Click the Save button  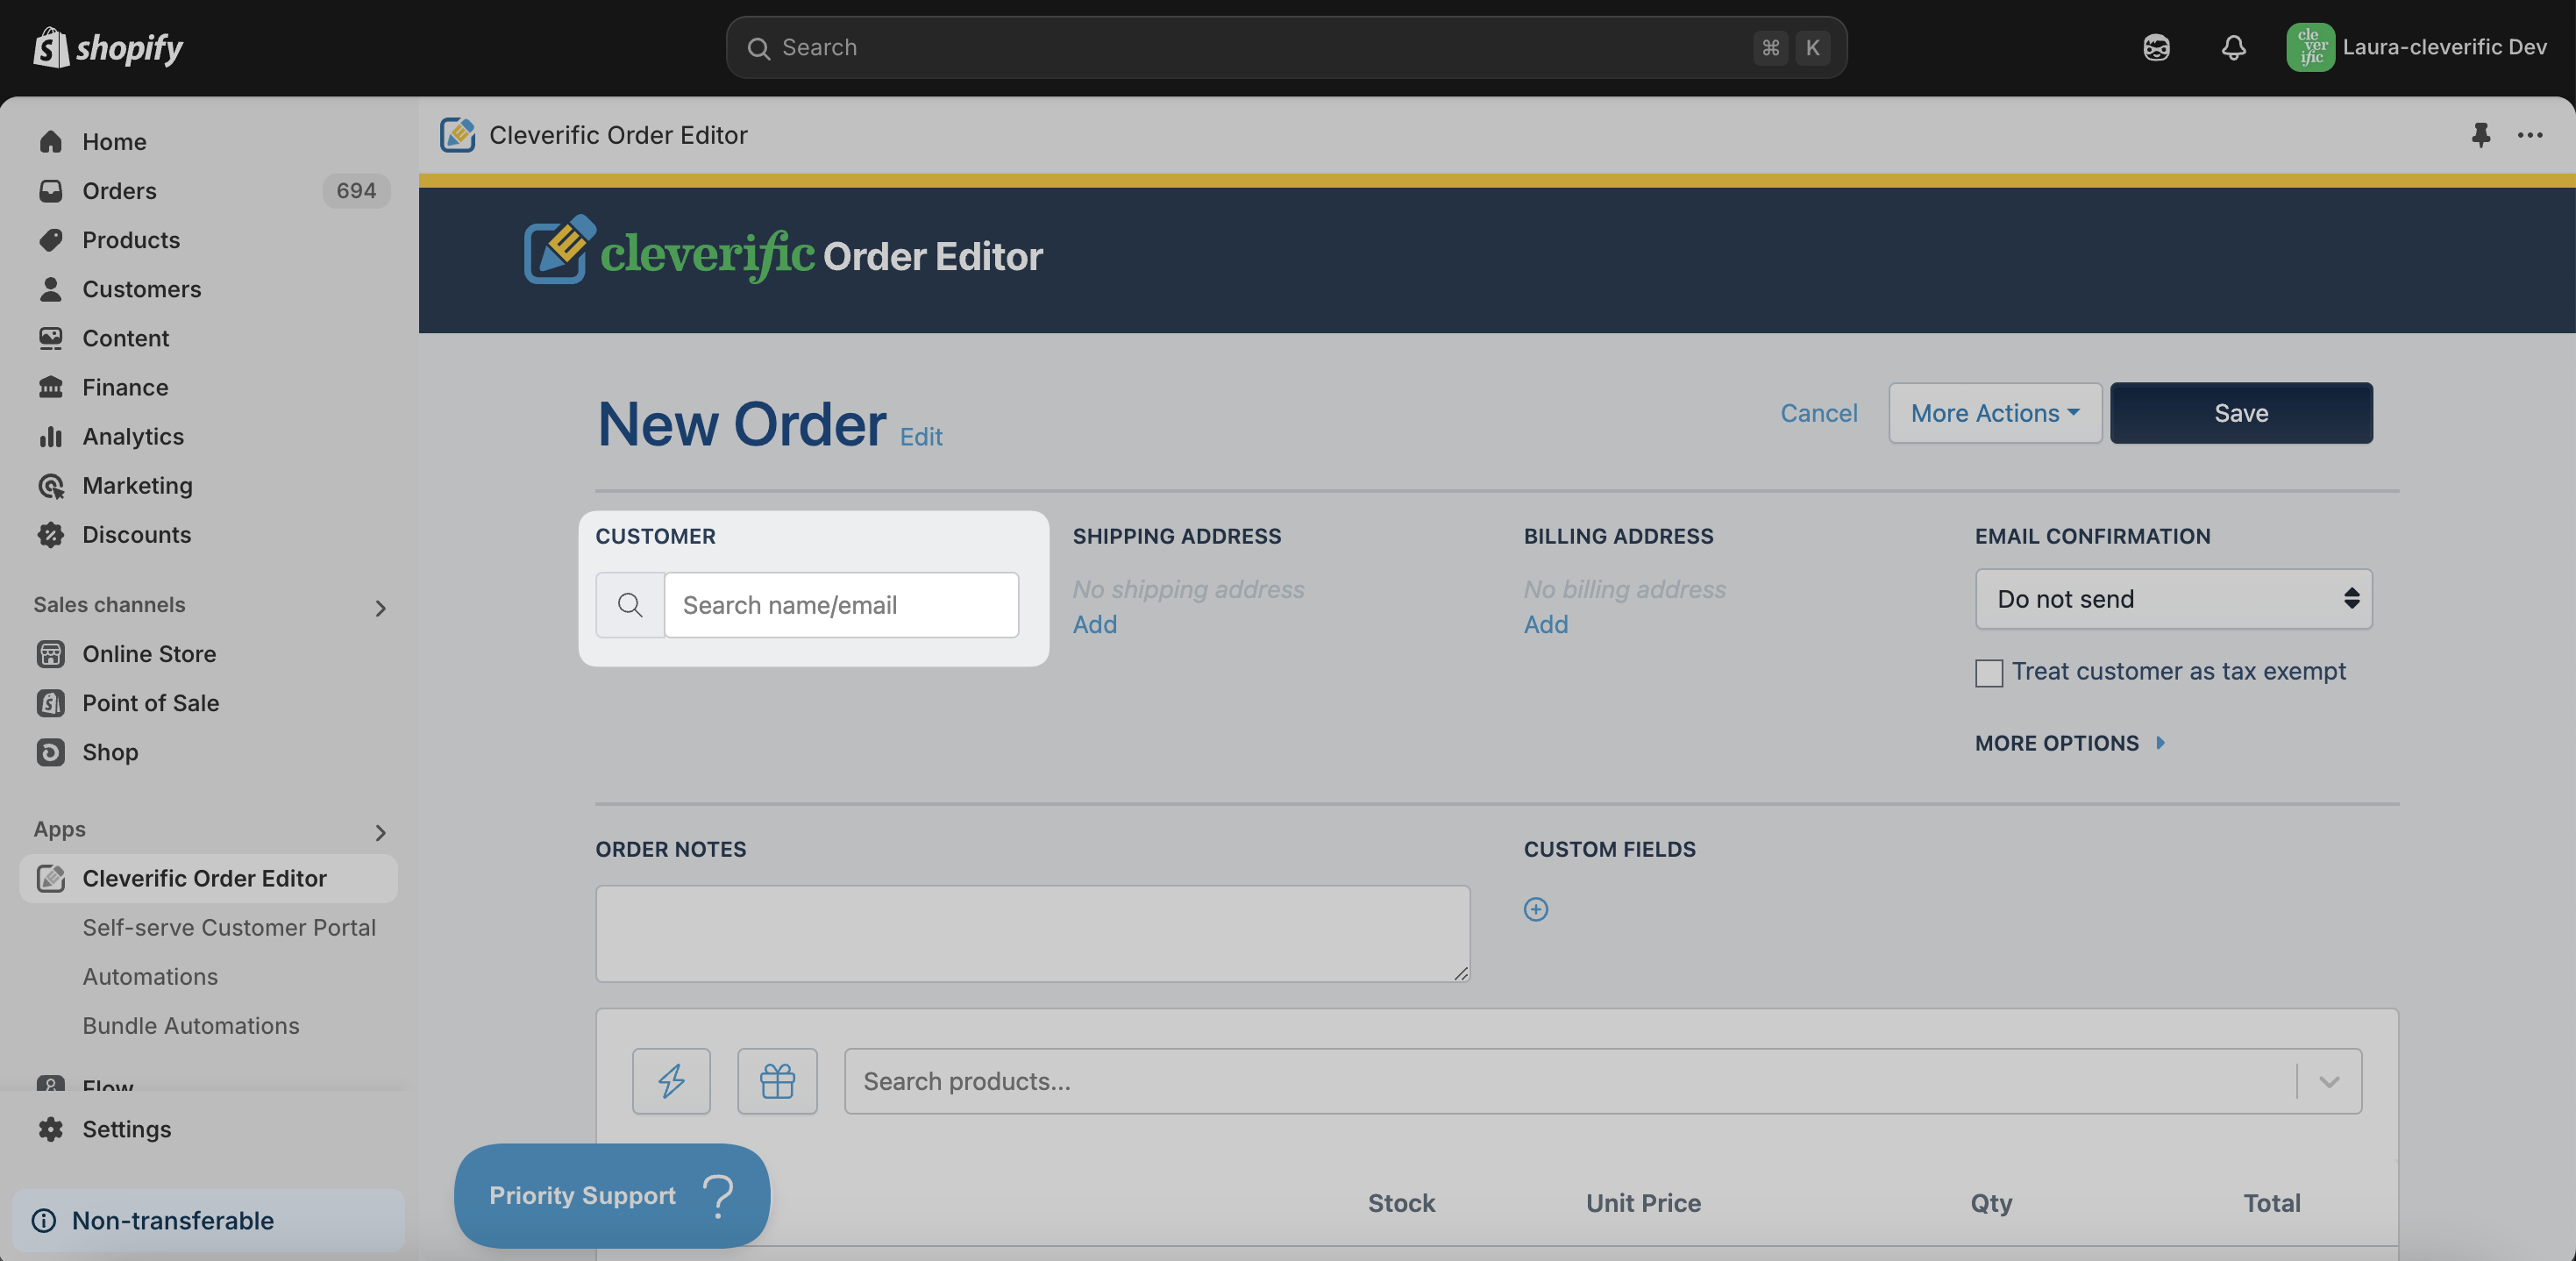tap(2240, 412)
